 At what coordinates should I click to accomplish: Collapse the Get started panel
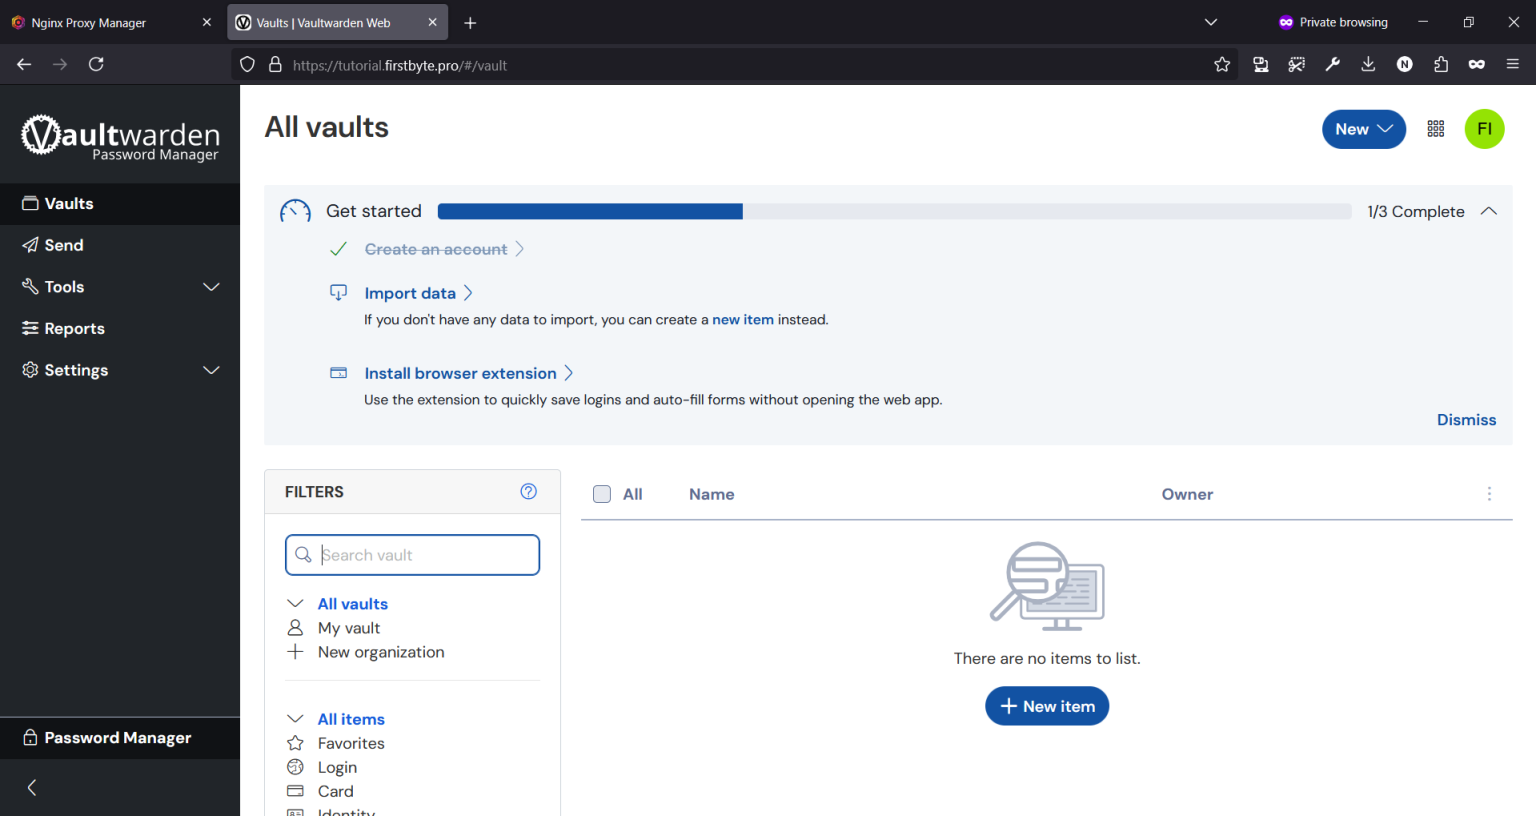click(x=1489, y=211)
